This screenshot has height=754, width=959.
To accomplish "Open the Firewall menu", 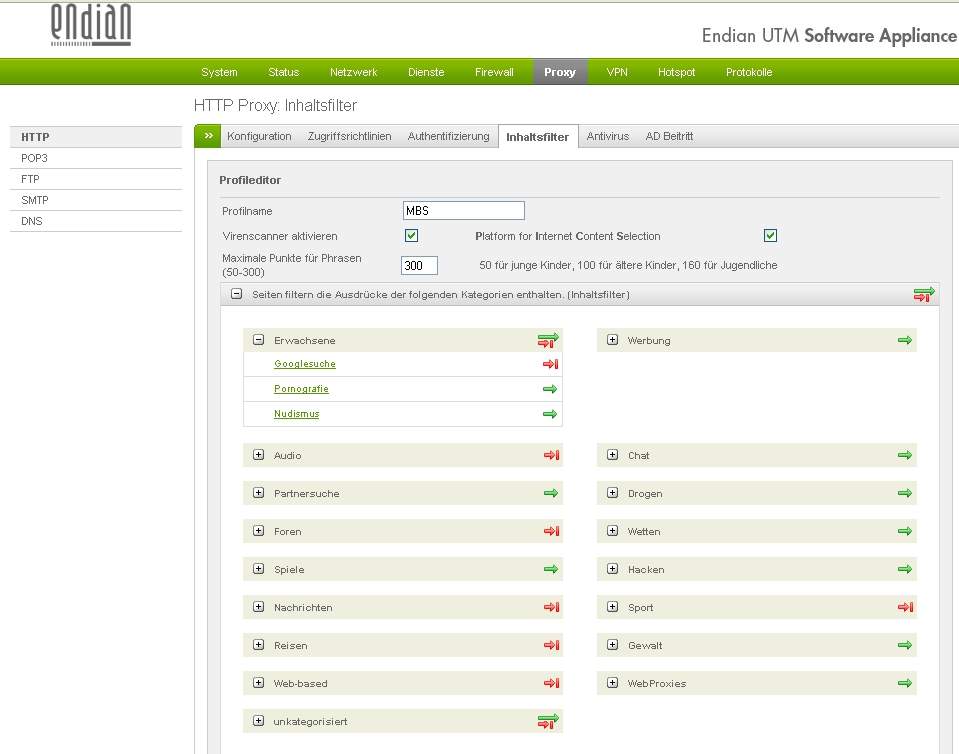I will [x=494, y=72].
